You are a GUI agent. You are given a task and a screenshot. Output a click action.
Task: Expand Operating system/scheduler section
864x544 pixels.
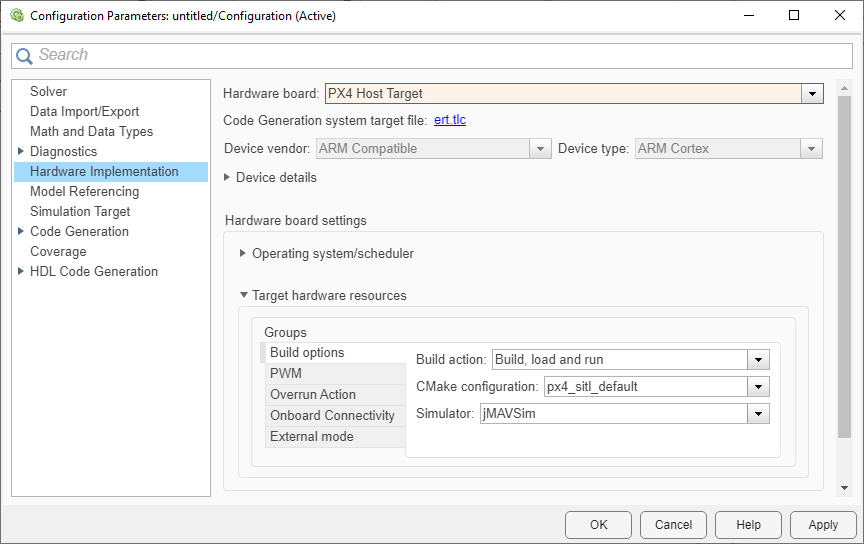click(243, 253)
